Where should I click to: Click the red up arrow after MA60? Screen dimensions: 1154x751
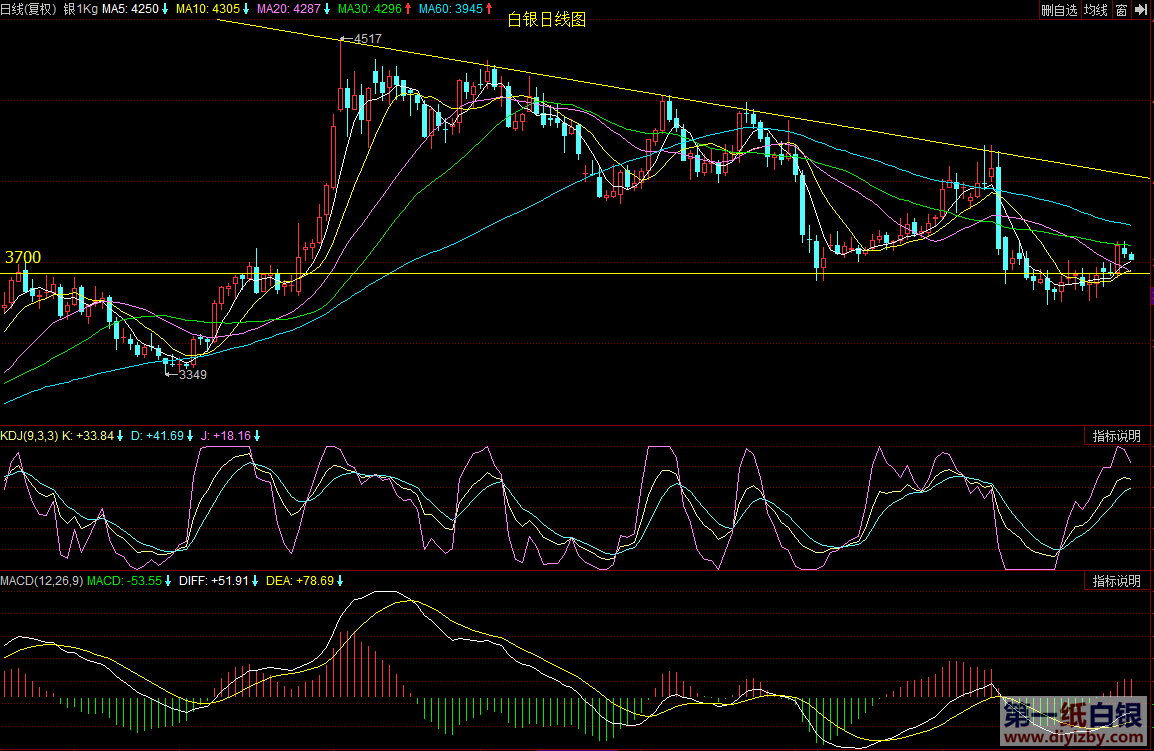tap(490, 9)
